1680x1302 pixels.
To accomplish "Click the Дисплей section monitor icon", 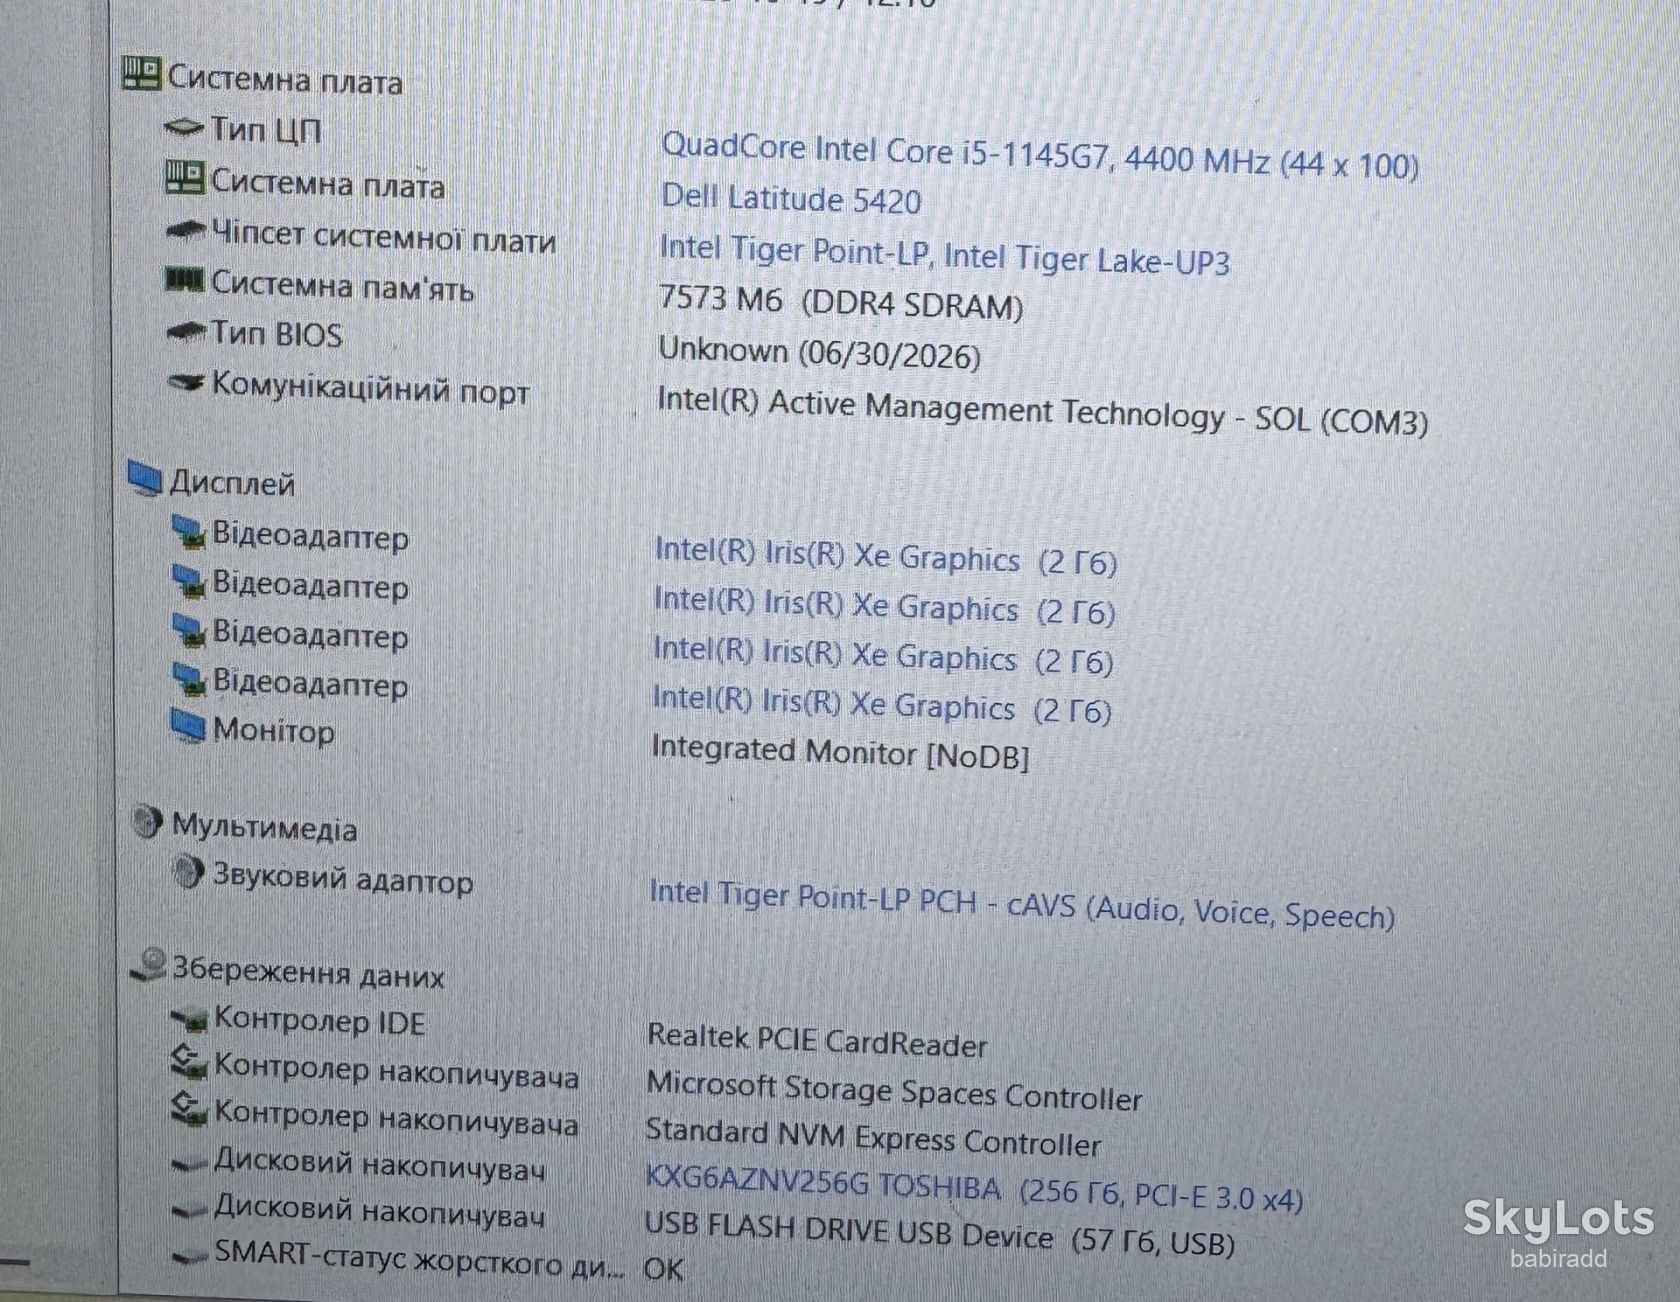I will click(145, 479).
